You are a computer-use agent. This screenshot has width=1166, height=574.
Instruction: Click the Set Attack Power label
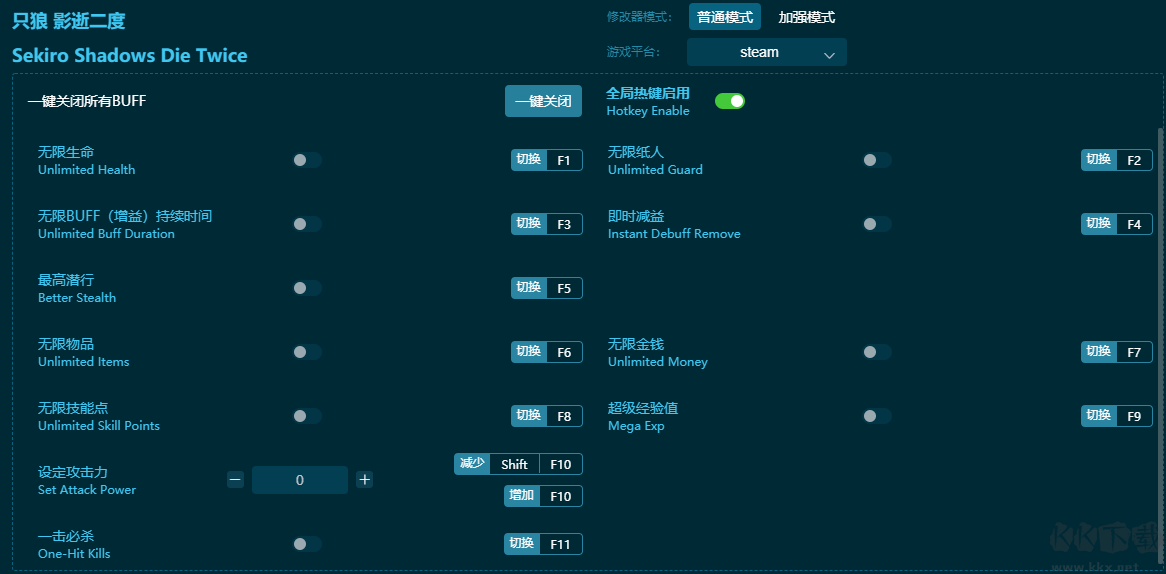coord(87,489)
